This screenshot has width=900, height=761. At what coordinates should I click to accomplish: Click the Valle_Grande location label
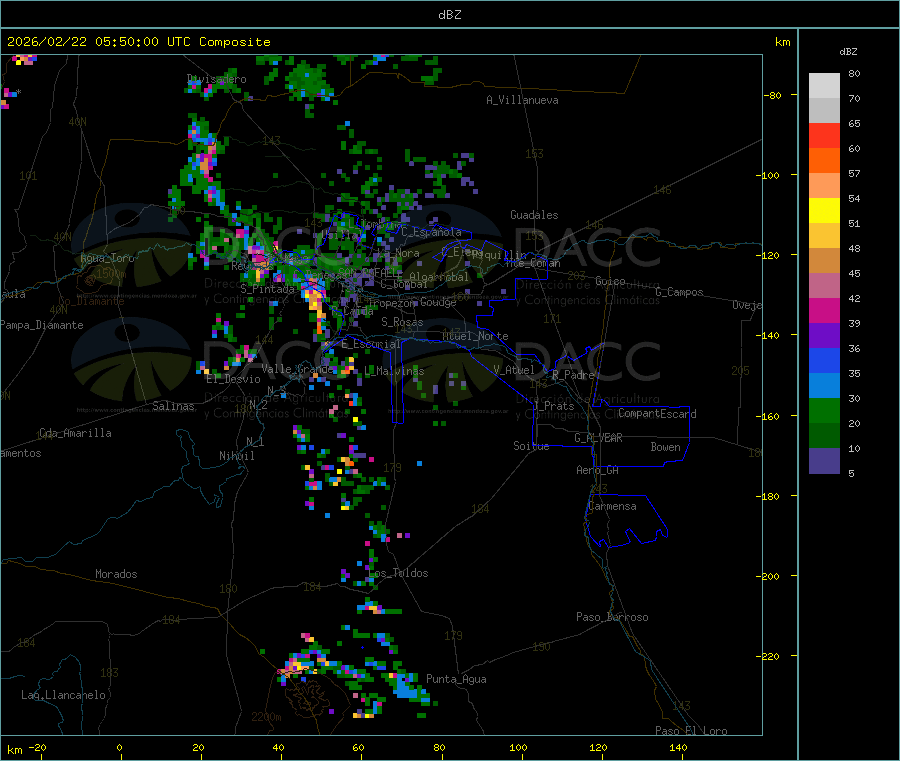coord(298,369)
